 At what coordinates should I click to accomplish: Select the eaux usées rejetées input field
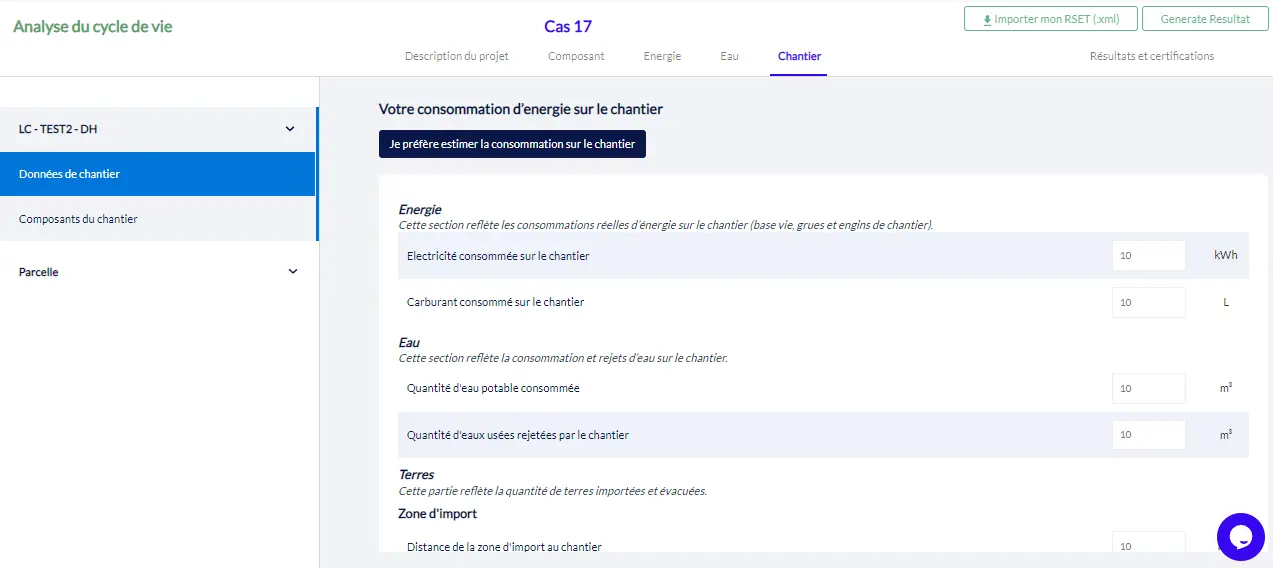pyautogui.click(x=1148, y=434)
